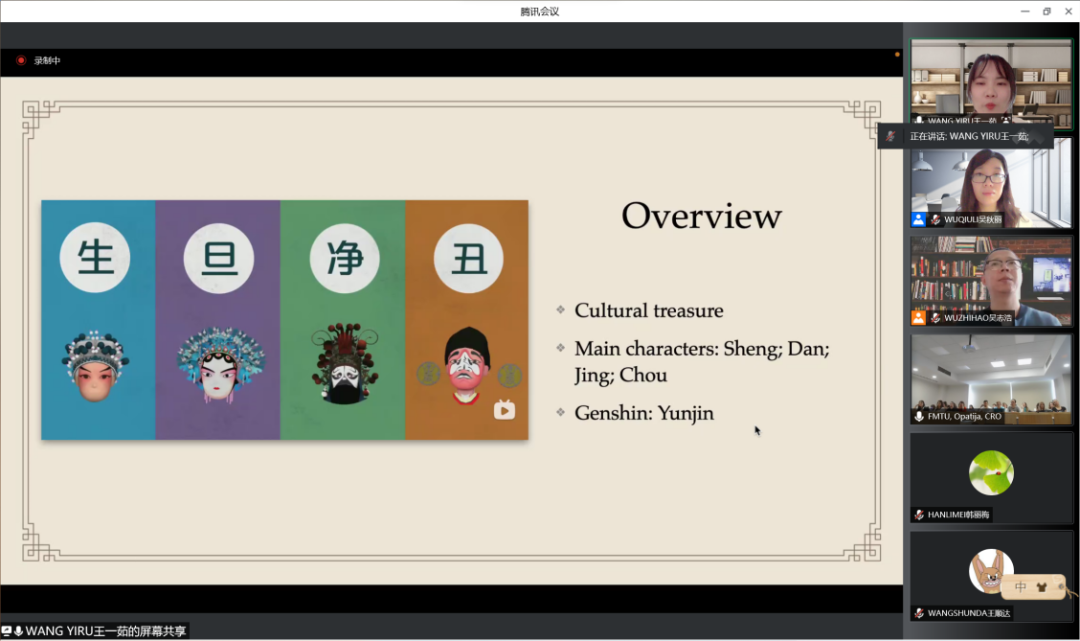
Task: Click HANLIMEI's leaf avatar
Action: tap(991, 472)
